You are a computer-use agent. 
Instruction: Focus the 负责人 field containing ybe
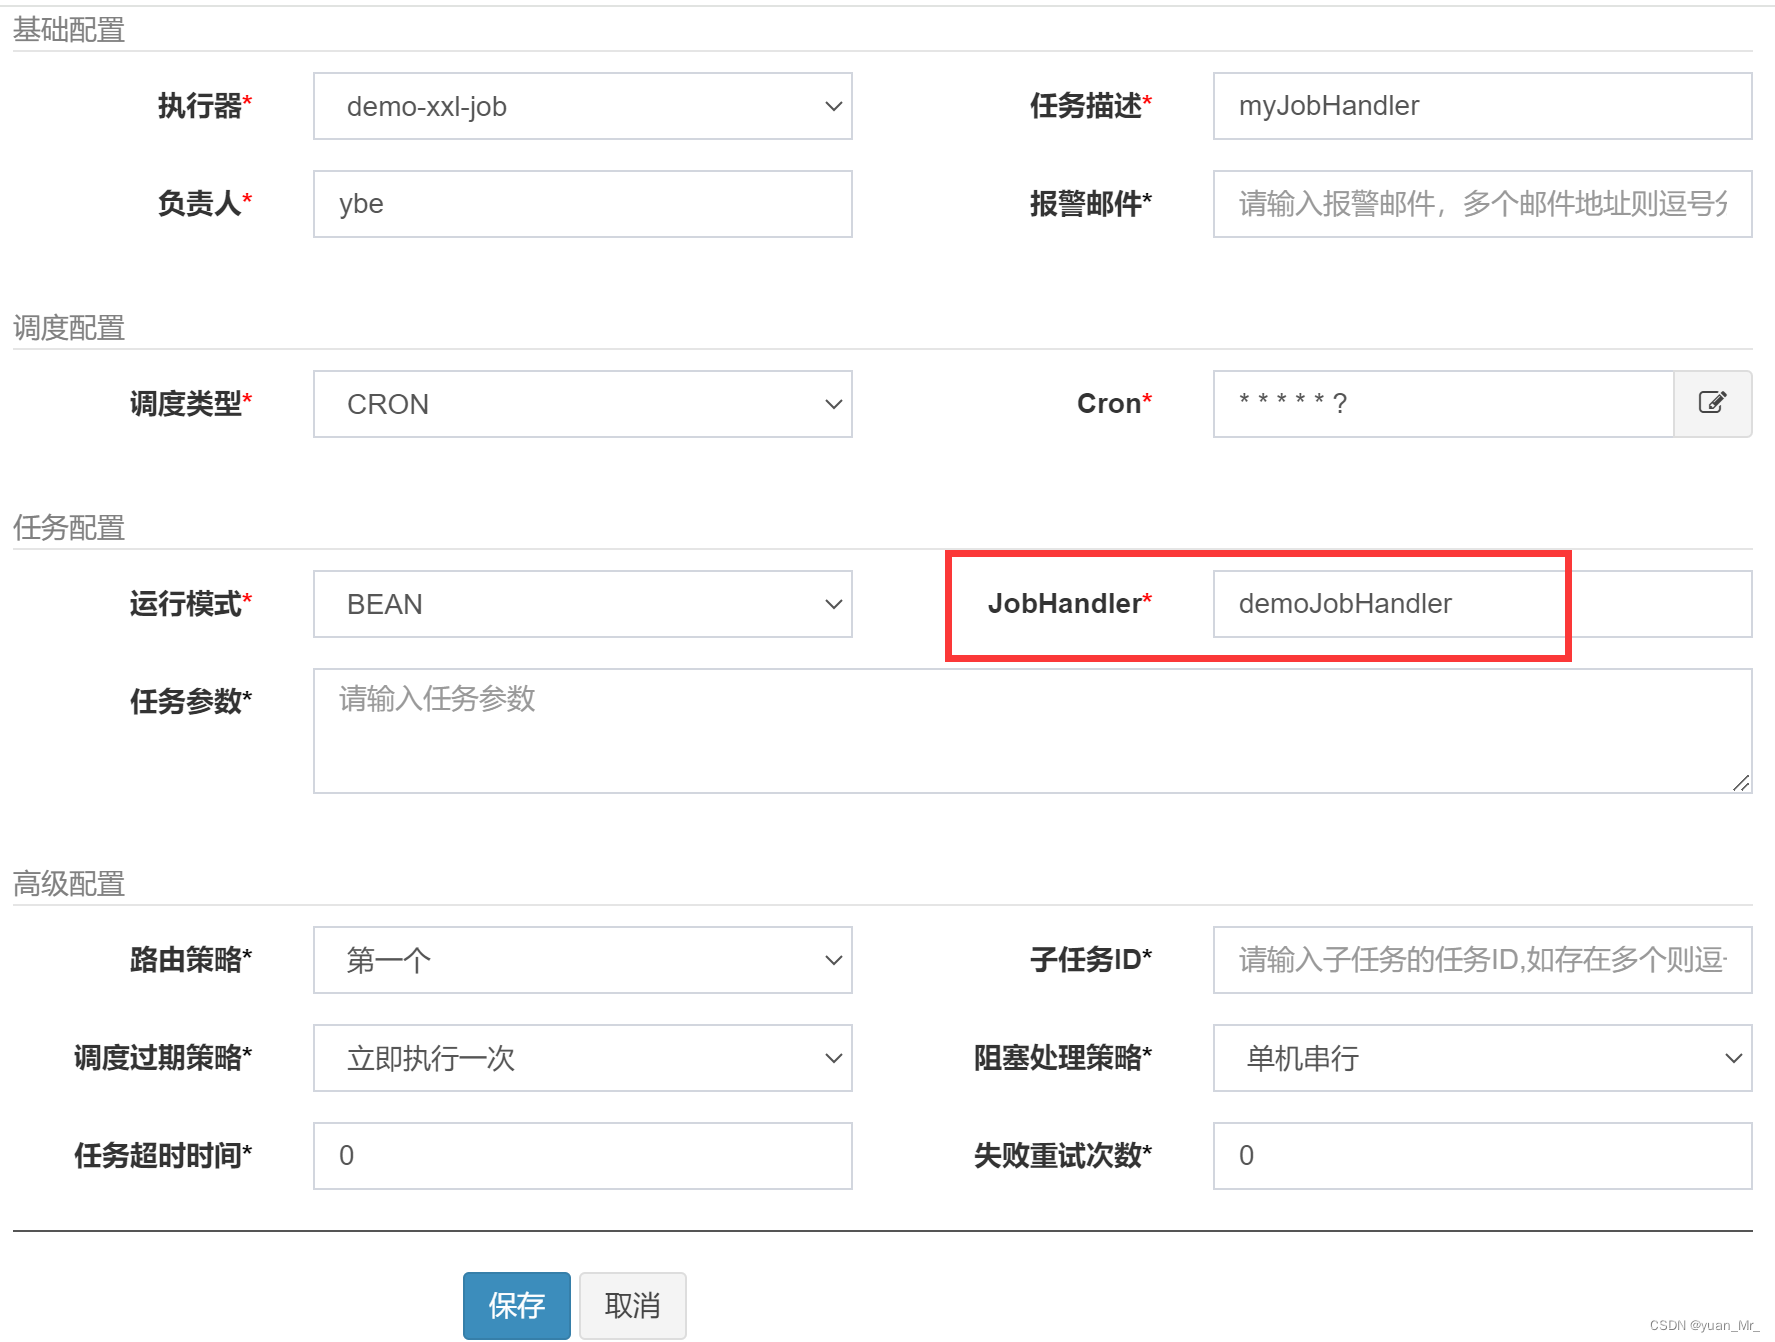pyautogui.click(x=582, y=204)
